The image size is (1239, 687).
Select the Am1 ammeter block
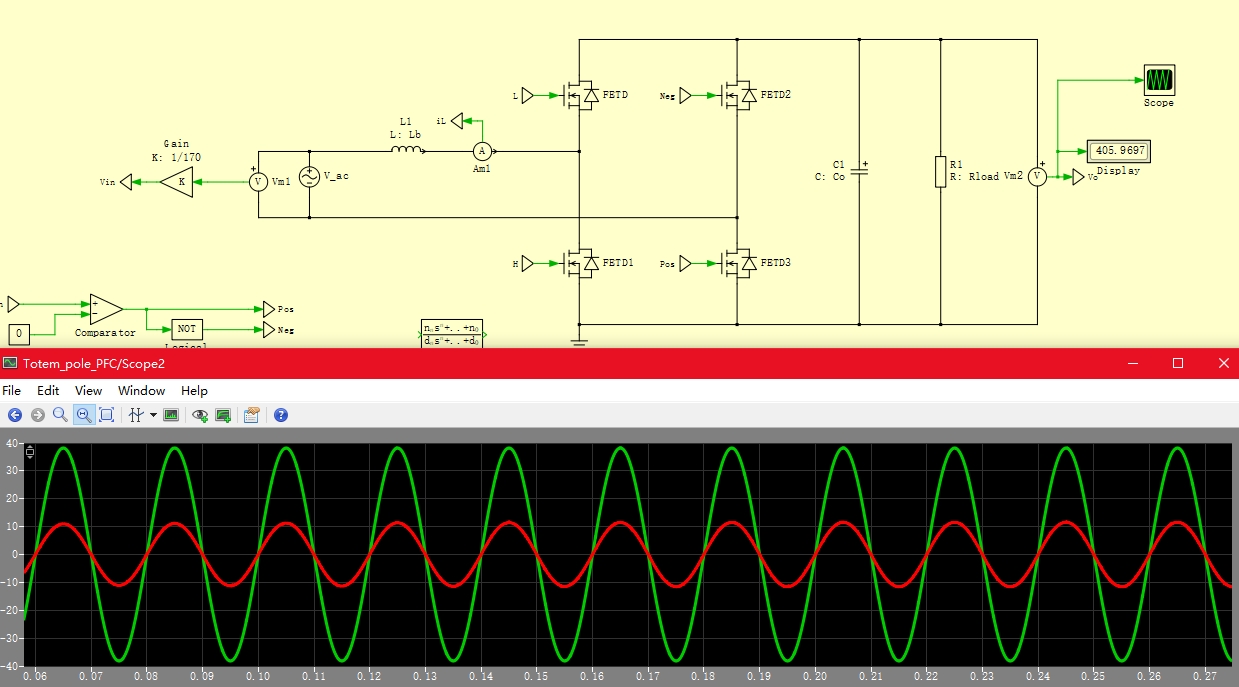coord(482,152)
